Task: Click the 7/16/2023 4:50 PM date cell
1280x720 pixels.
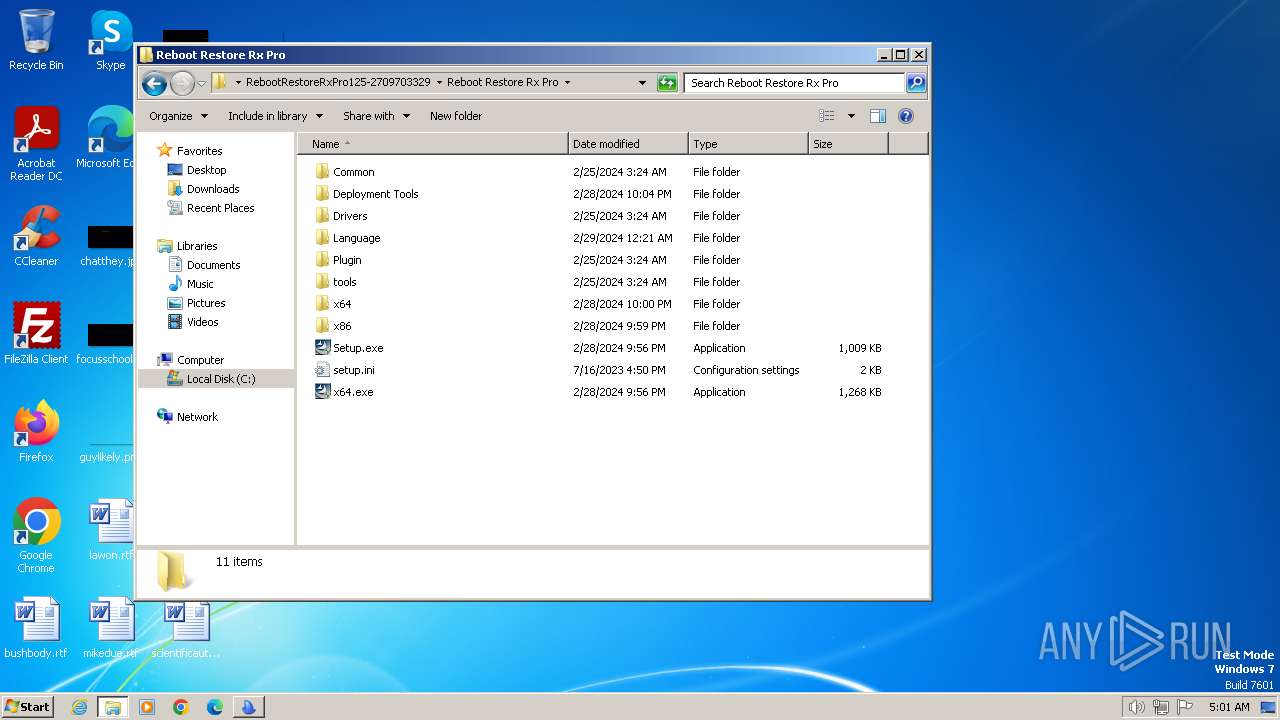Action: pos(619,370)
